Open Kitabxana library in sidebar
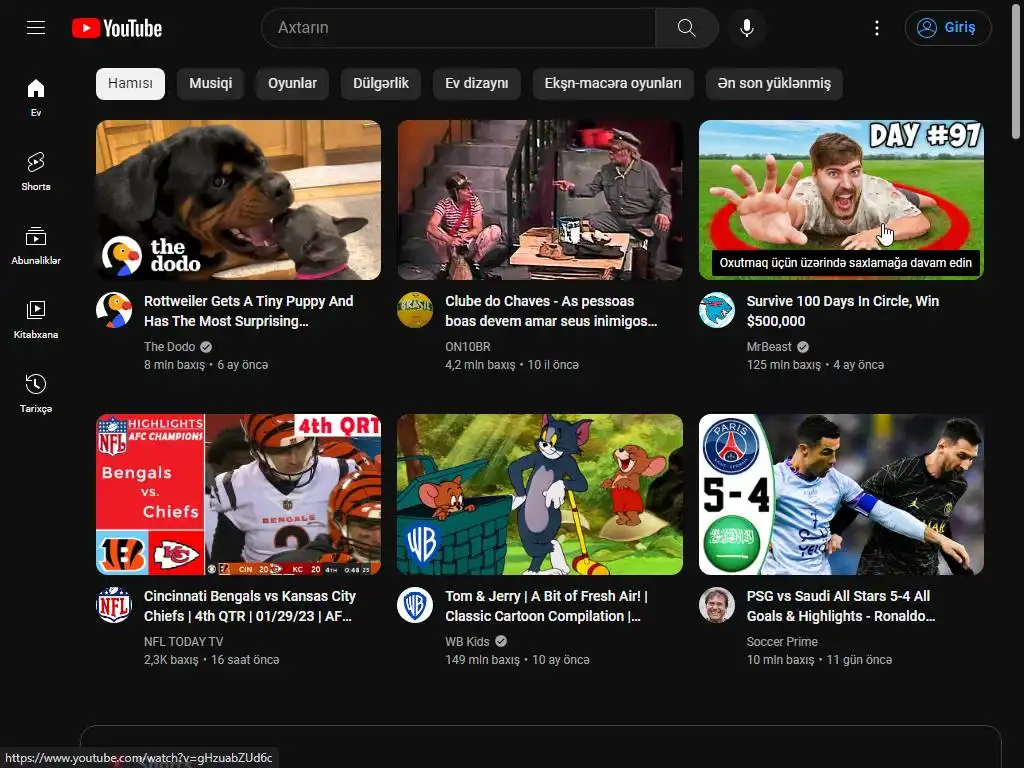 [36, 319]
